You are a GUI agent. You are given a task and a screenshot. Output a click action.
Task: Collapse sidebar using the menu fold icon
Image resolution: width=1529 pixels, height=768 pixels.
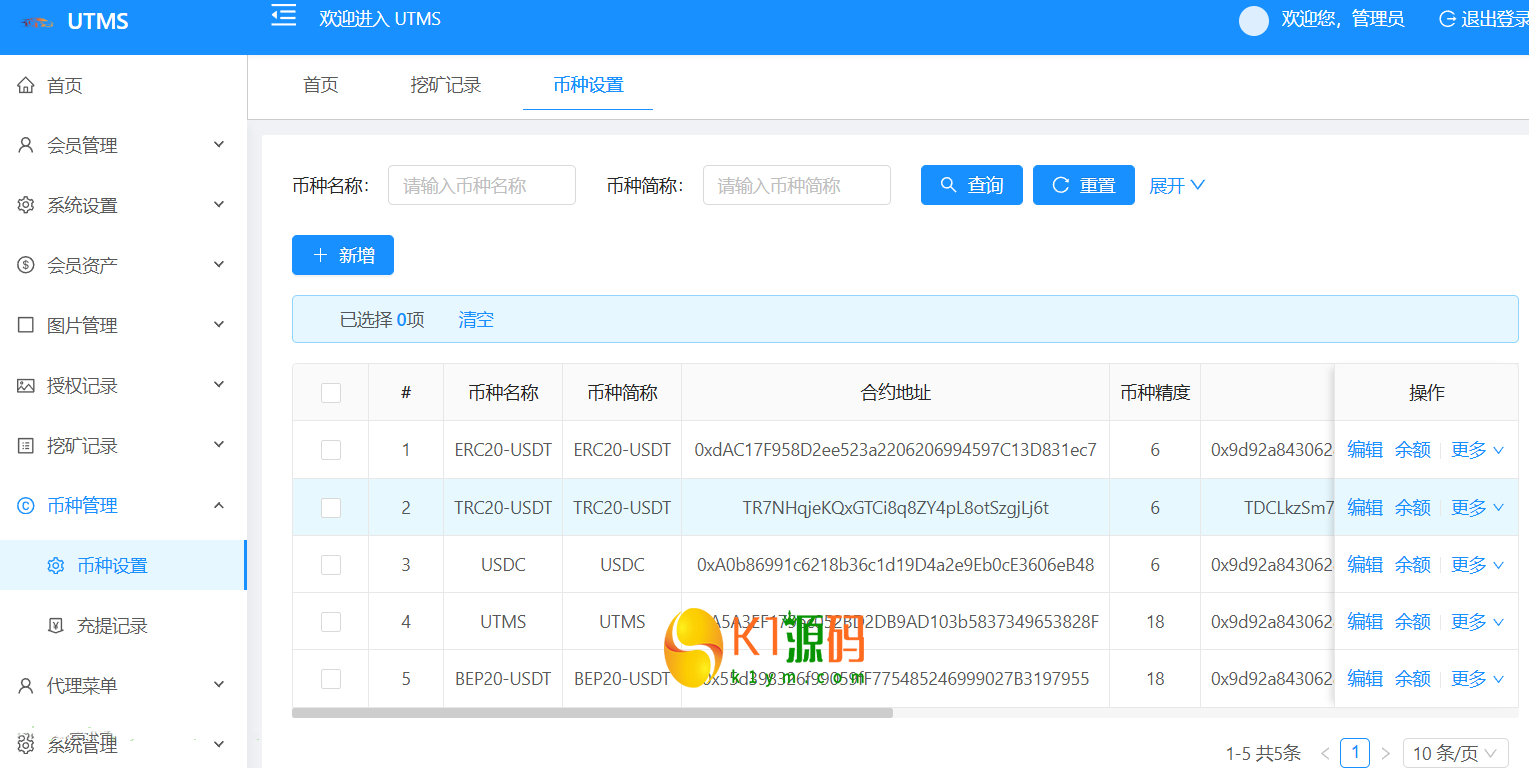tap(284, 15)
